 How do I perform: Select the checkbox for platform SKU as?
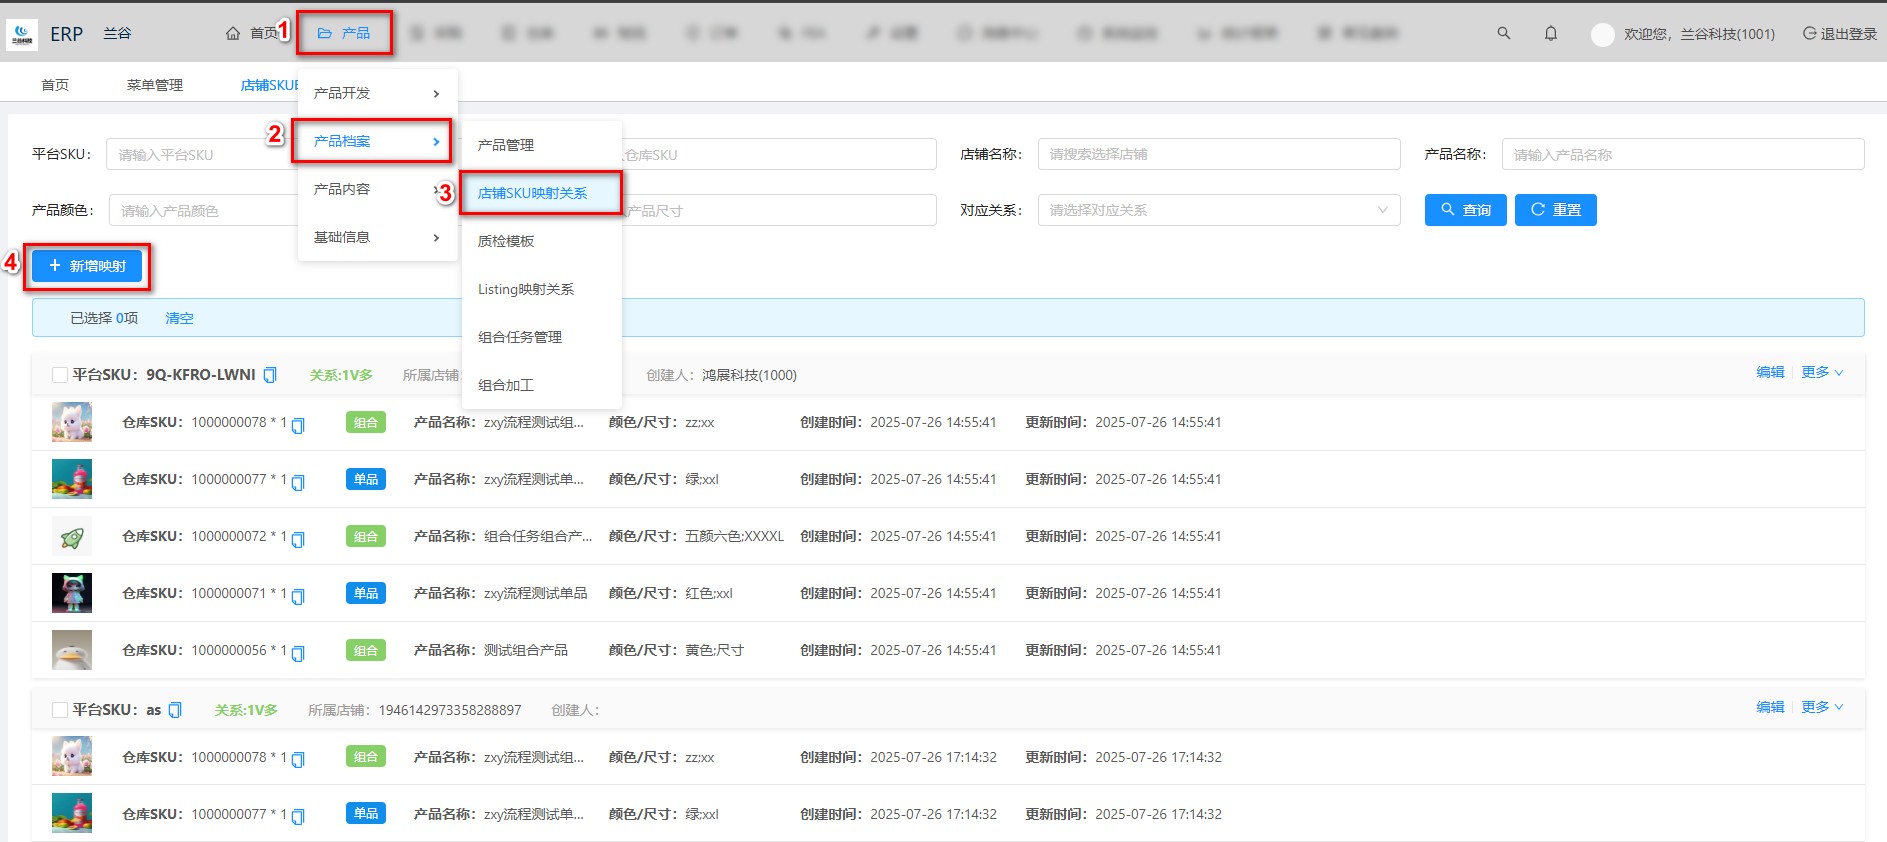pos(60,710)
